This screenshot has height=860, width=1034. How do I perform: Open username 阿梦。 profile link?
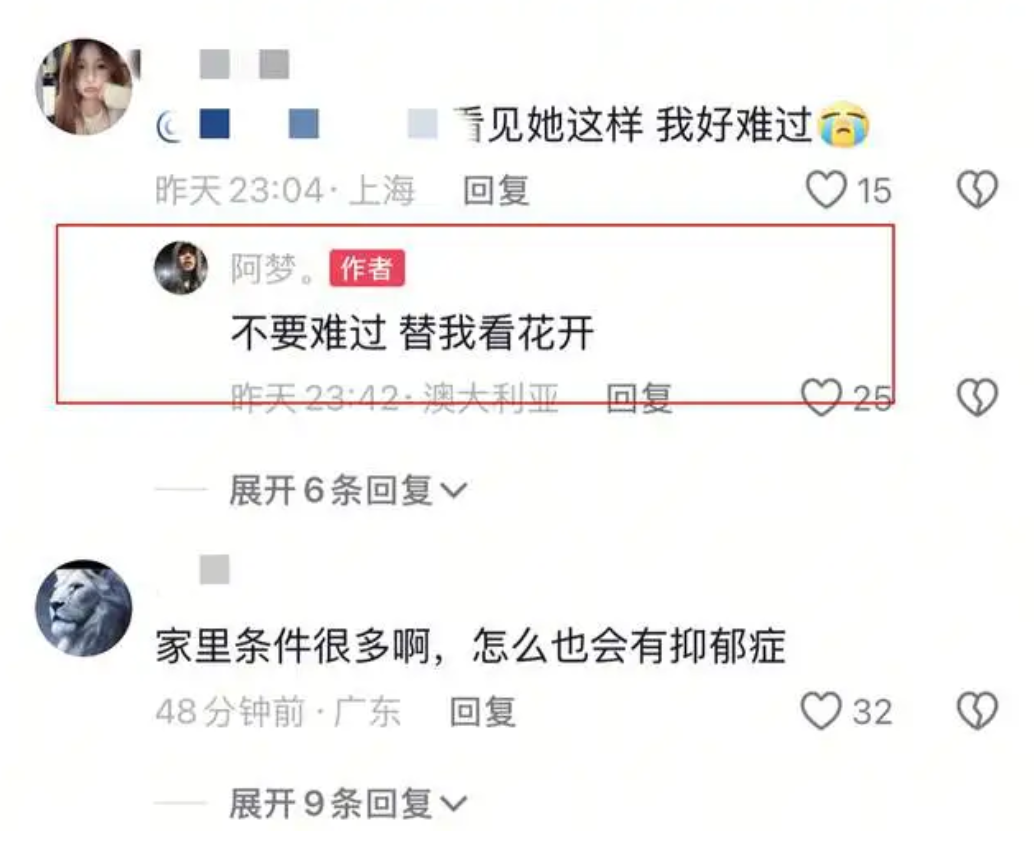point(273,268)
